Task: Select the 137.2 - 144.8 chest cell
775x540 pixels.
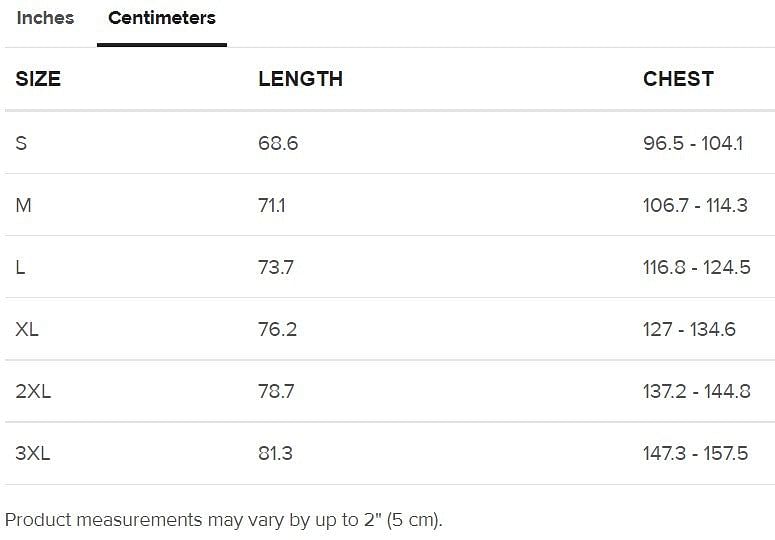Action: pyautogui.click(x=696, y=391)
